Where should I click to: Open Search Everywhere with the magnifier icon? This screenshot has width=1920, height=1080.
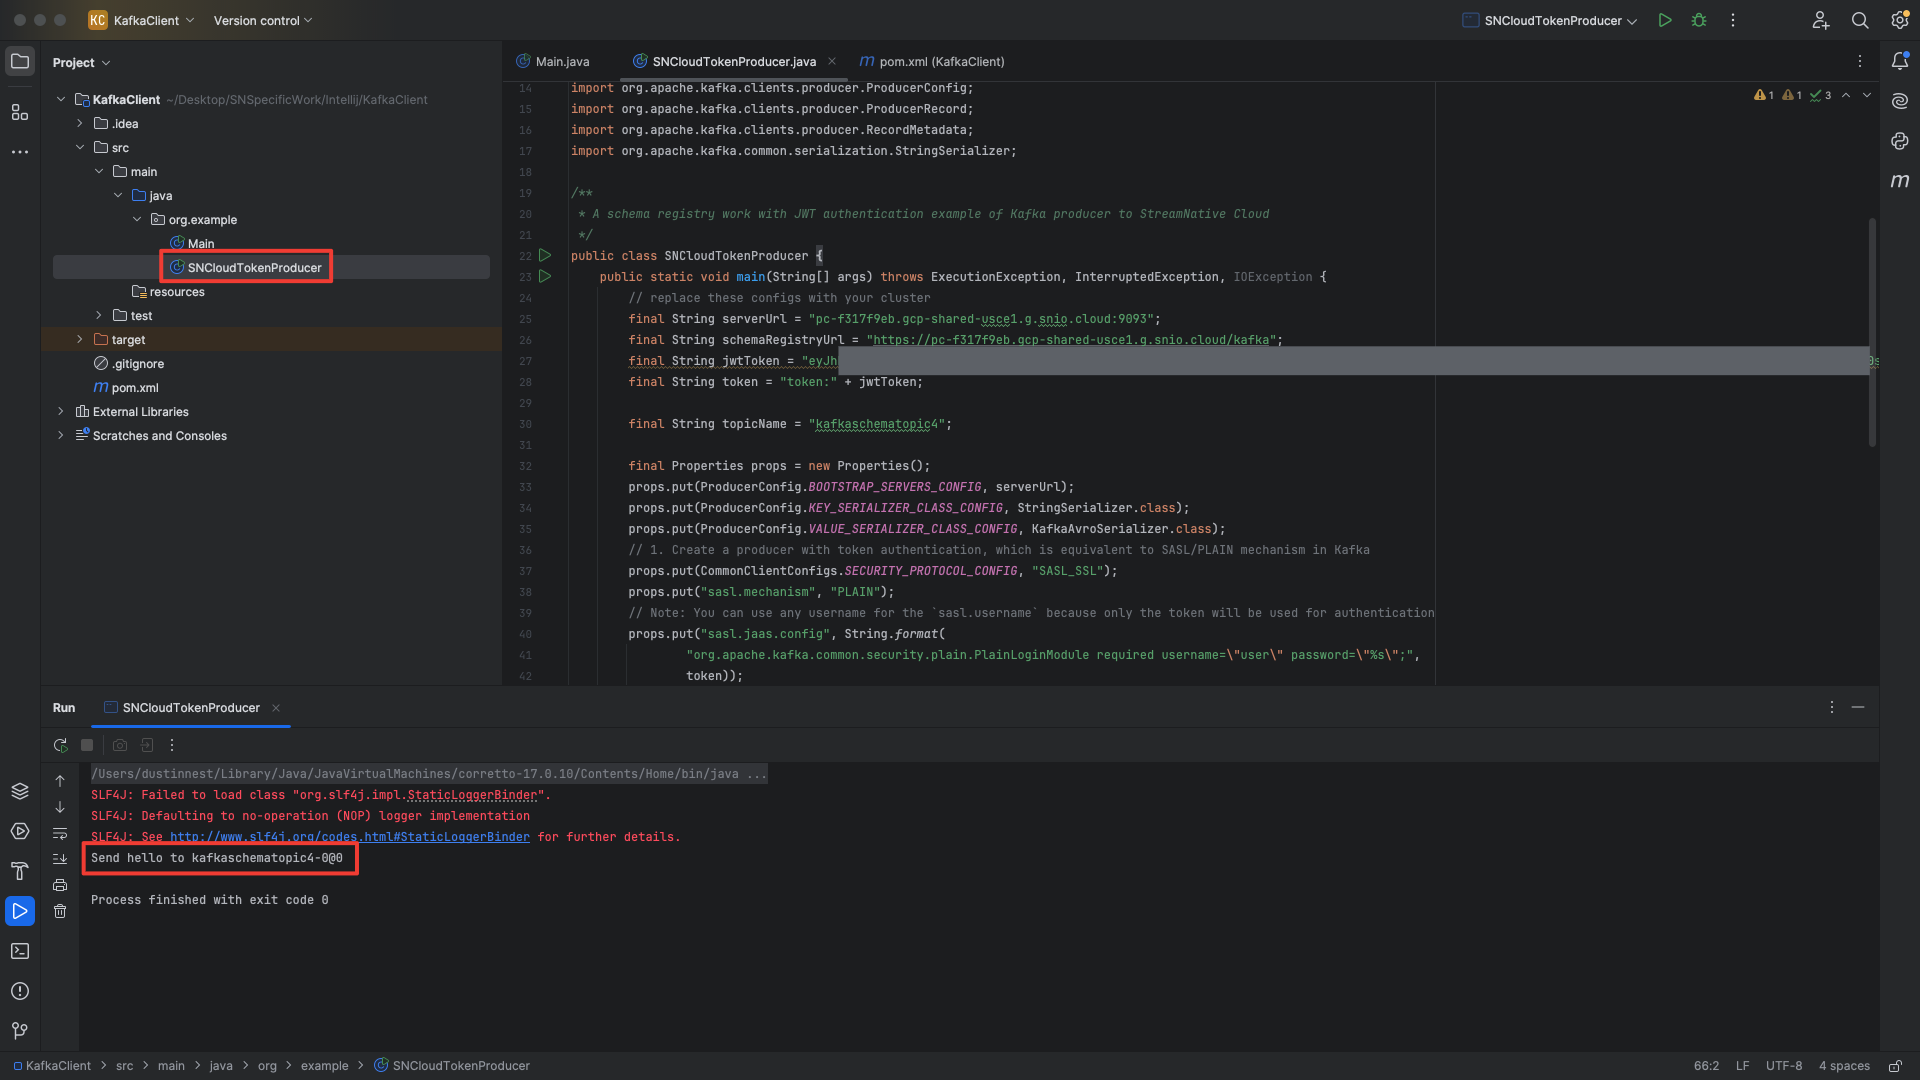1860,20
